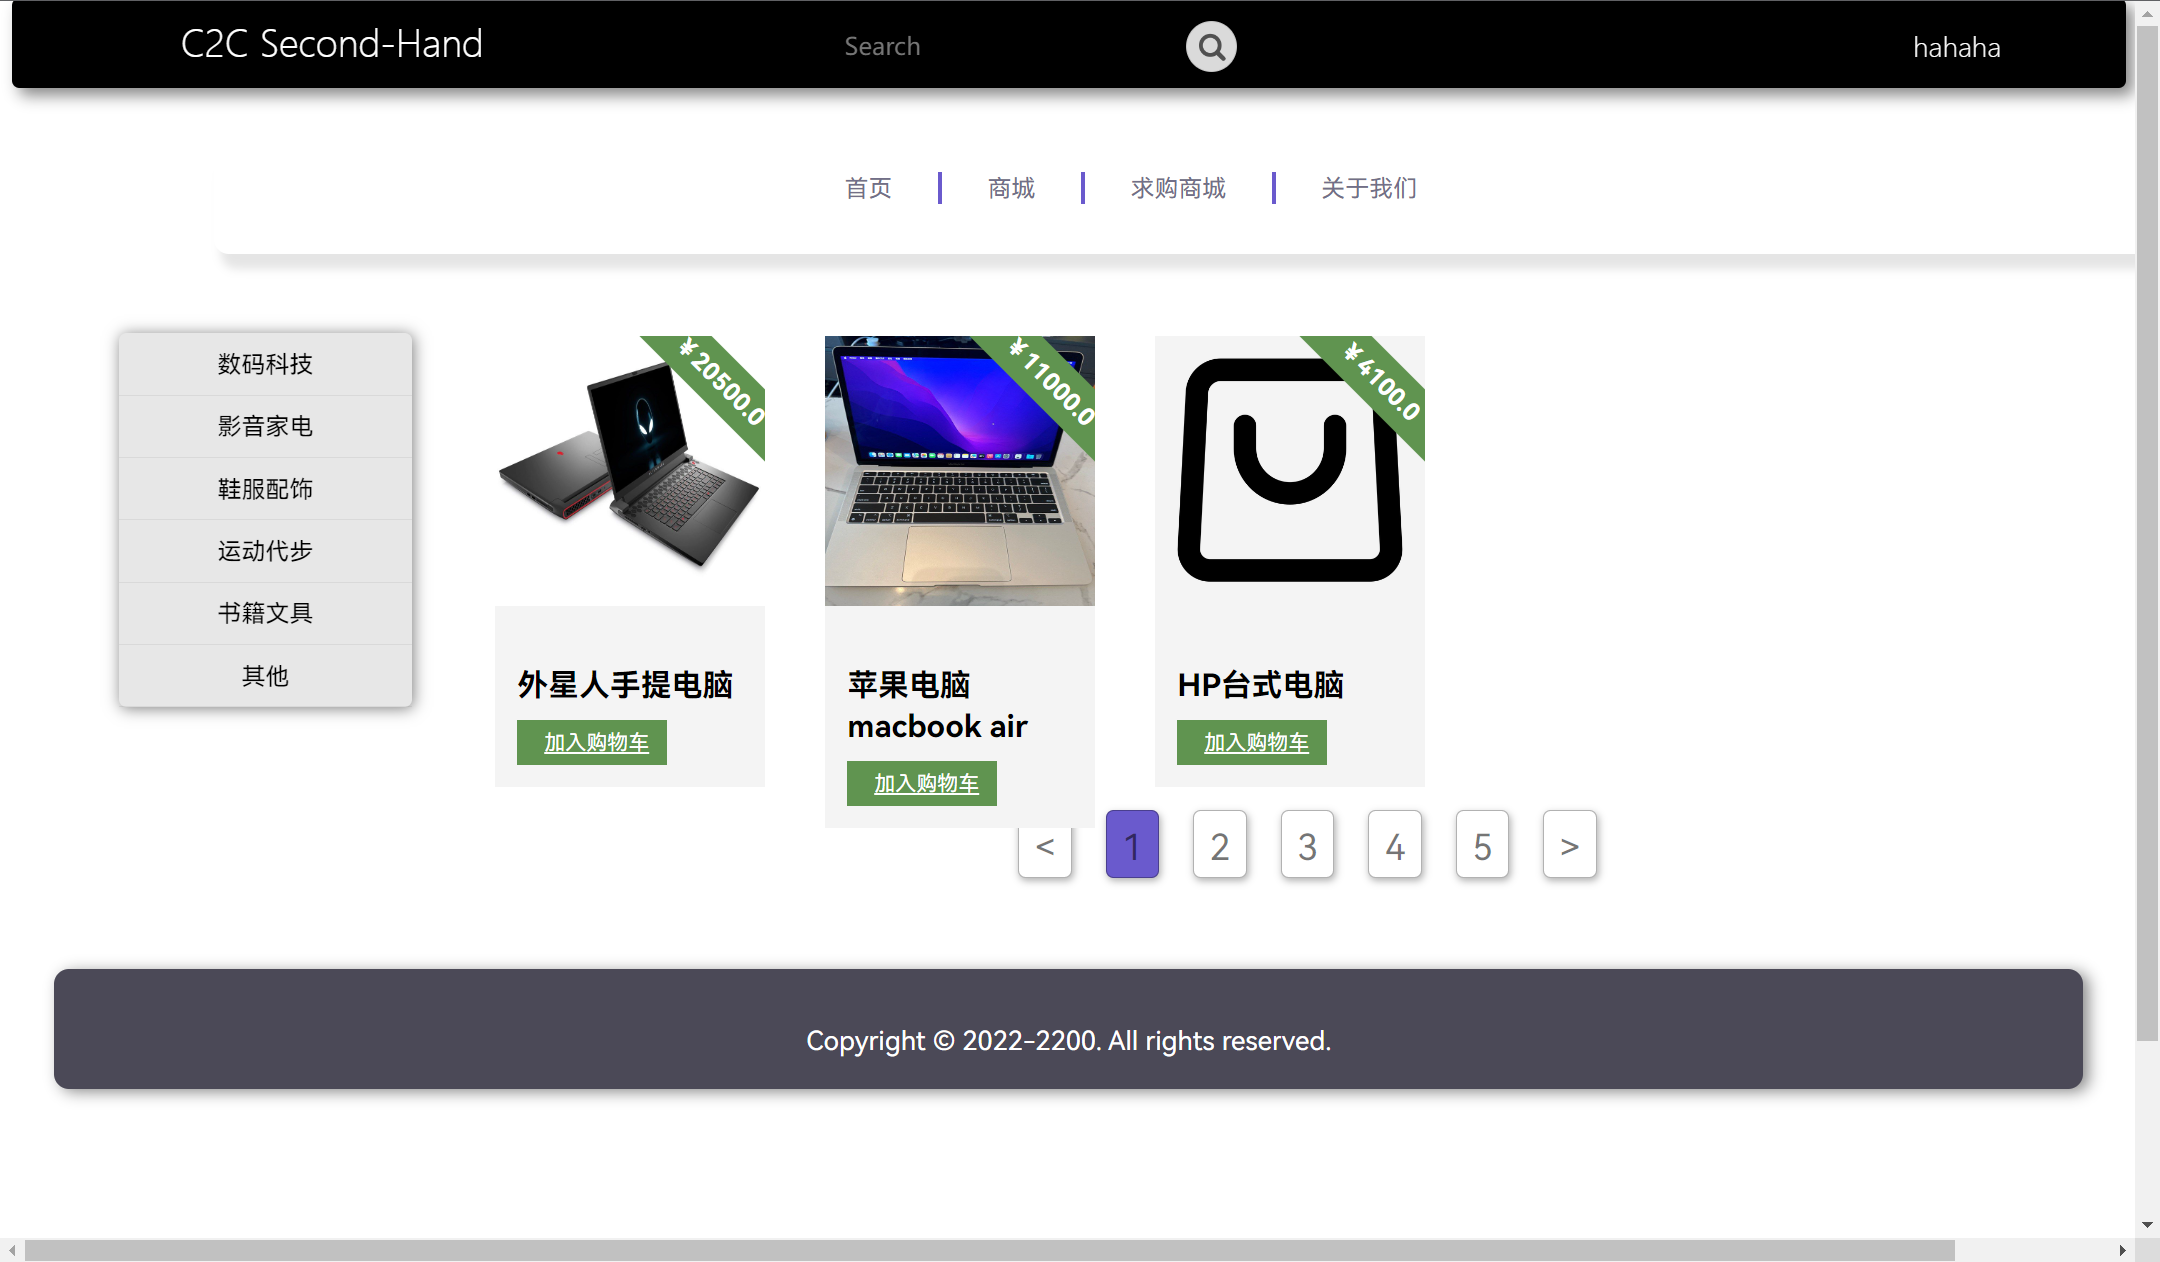2160x1262 pixels.
Task: Select the 书籍文具 category
Action: 265,613
